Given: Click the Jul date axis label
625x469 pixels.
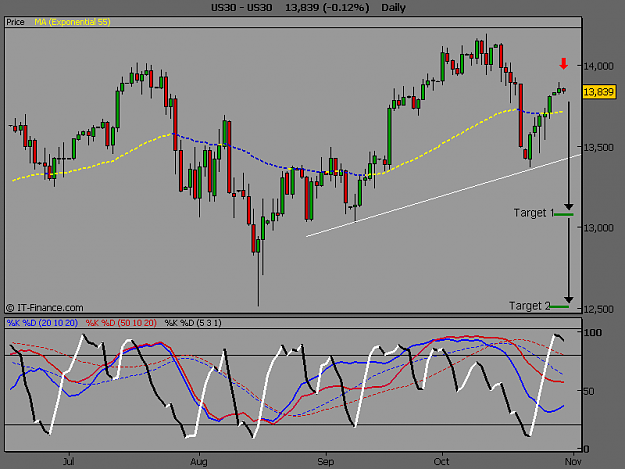Looking at the screenshot, I should 69,461.
